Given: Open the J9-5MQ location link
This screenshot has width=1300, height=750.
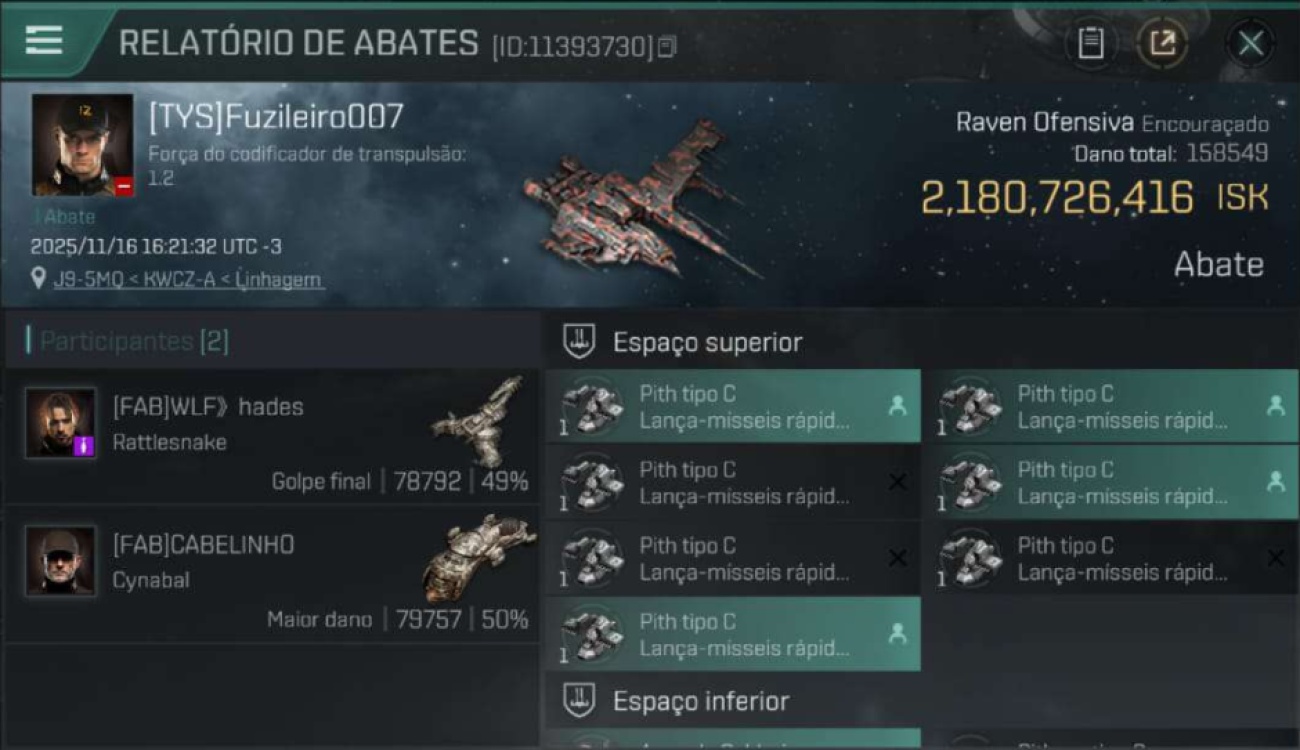Looking at the screenshot, I should (x=188, y=280).
